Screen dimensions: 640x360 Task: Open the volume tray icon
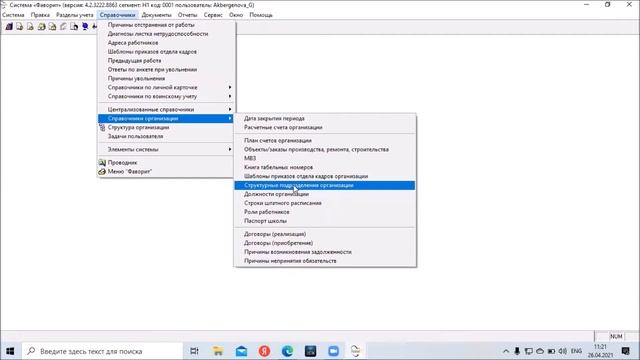tap(563, 351)
